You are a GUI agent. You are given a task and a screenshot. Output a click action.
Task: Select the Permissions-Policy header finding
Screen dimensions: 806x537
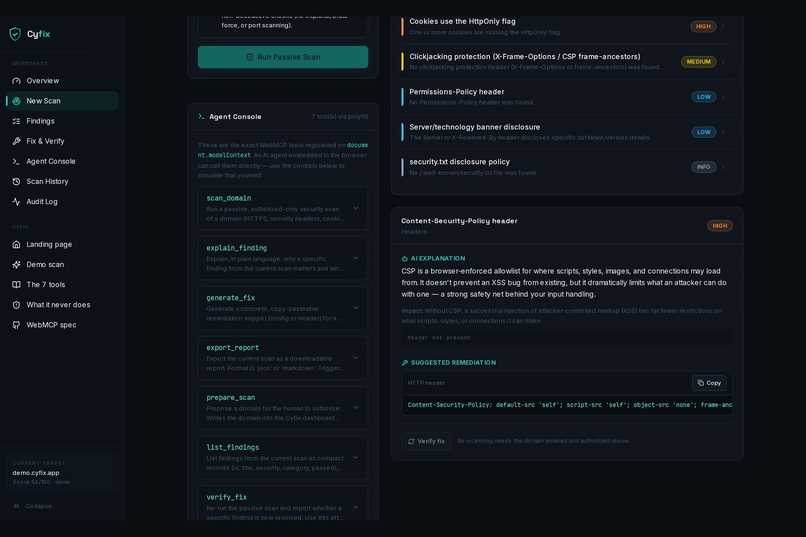point(566,97)
